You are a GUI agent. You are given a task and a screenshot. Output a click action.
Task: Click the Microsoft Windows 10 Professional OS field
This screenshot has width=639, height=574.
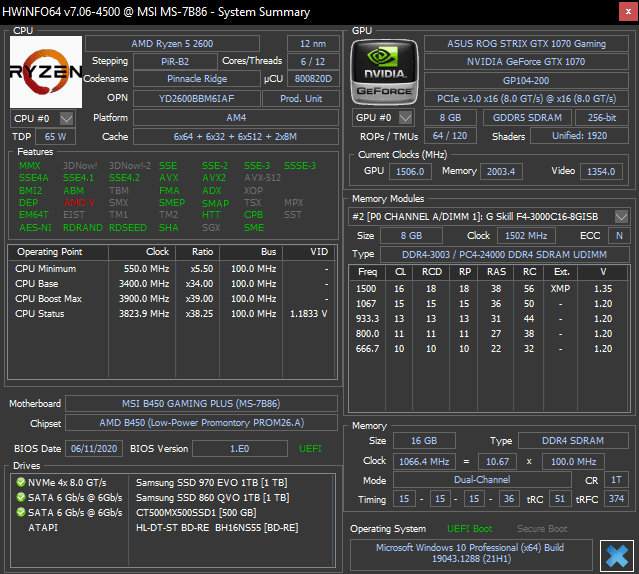(471, 554)
